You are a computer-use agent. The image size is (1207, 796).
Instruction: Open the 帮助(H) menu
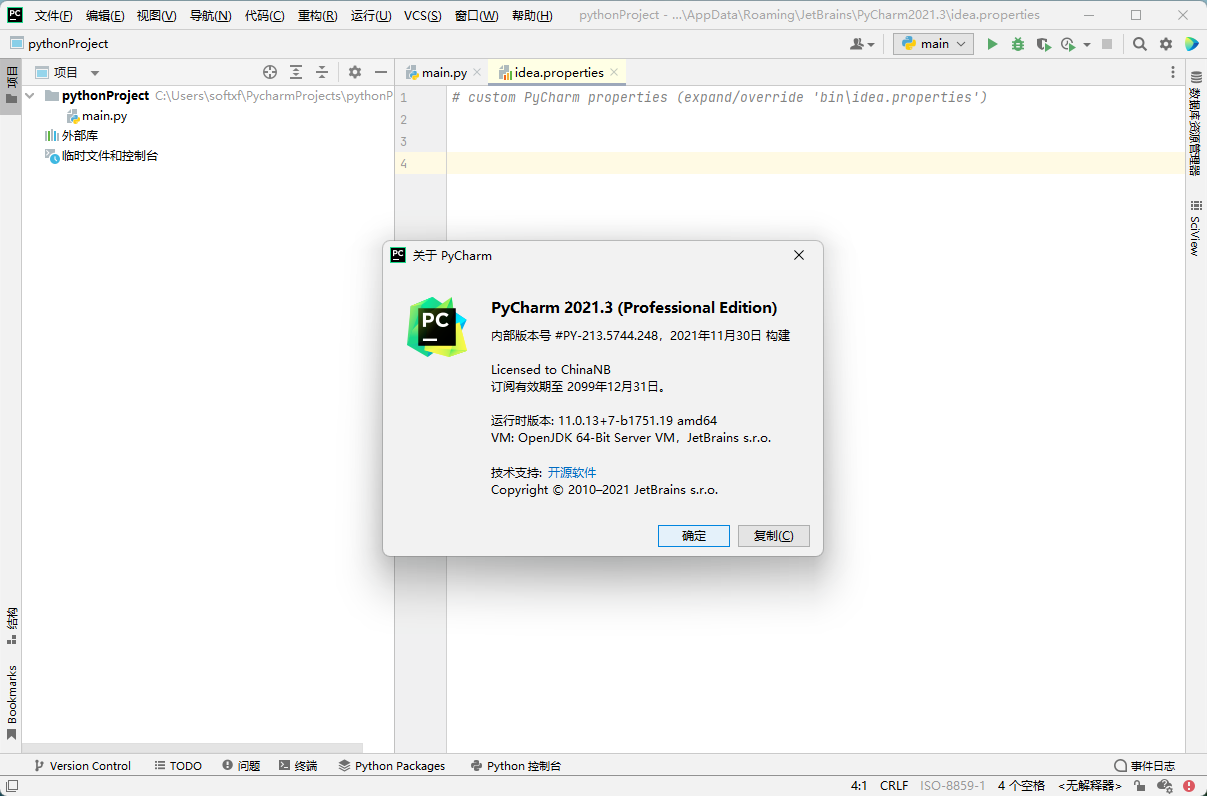pyautogui.click(x=532, y=16)
